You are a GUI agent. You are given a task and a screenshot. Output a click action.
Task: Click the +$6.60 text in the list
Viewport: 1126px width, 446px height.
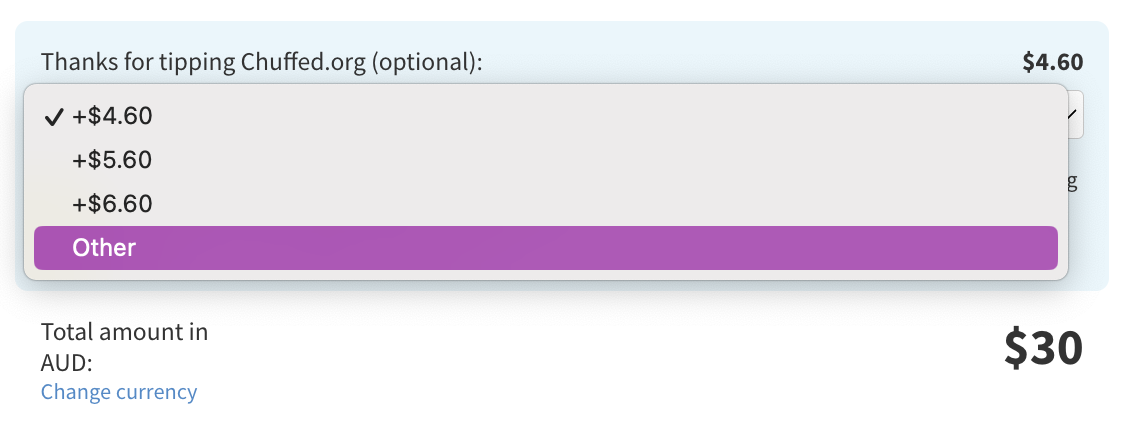(112, 204)
